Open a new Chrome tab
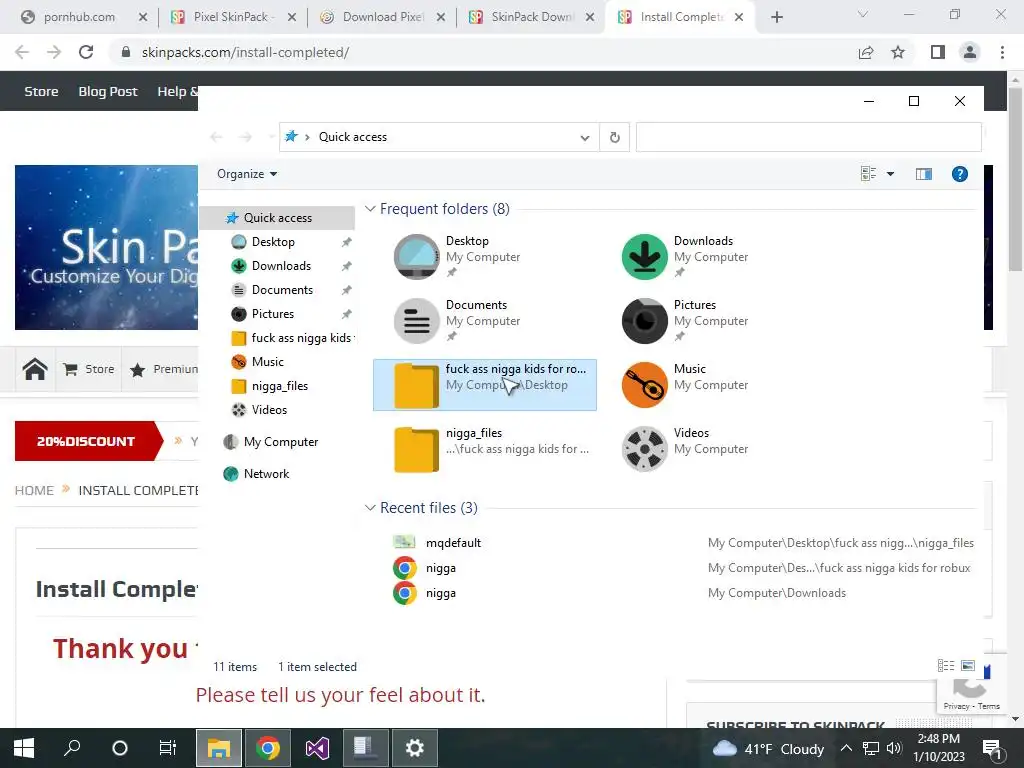The image size is (1024, 768). (776, 18)
